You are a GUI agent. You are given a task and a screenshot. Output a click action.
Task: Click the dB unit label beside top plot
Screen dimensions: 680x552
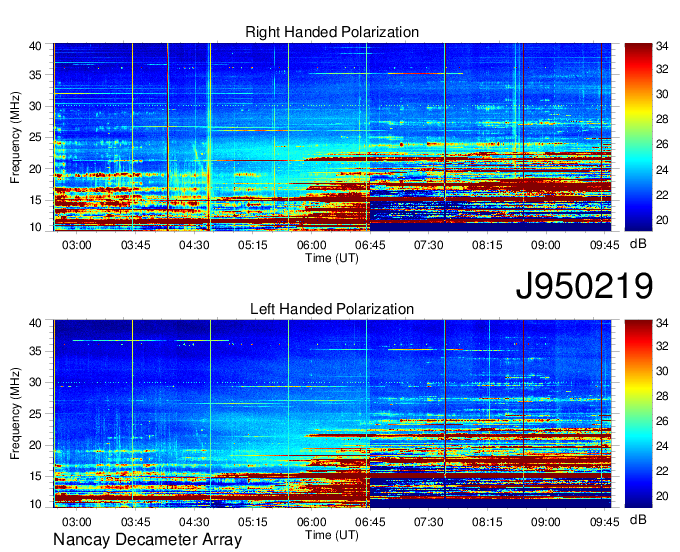click(638, 244)
